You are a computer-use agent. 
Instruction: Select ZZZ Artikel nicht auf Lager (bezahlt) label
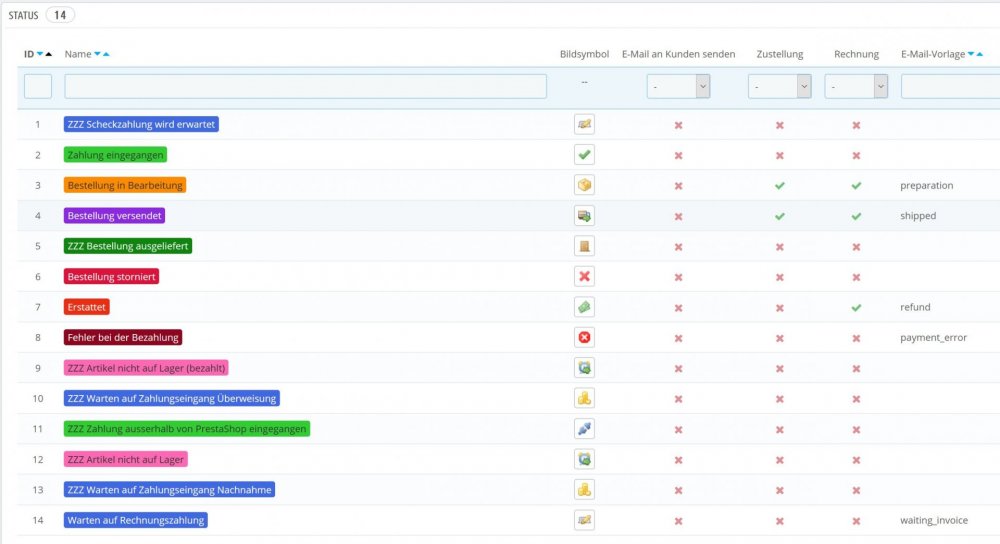click(x=146, y=368)
